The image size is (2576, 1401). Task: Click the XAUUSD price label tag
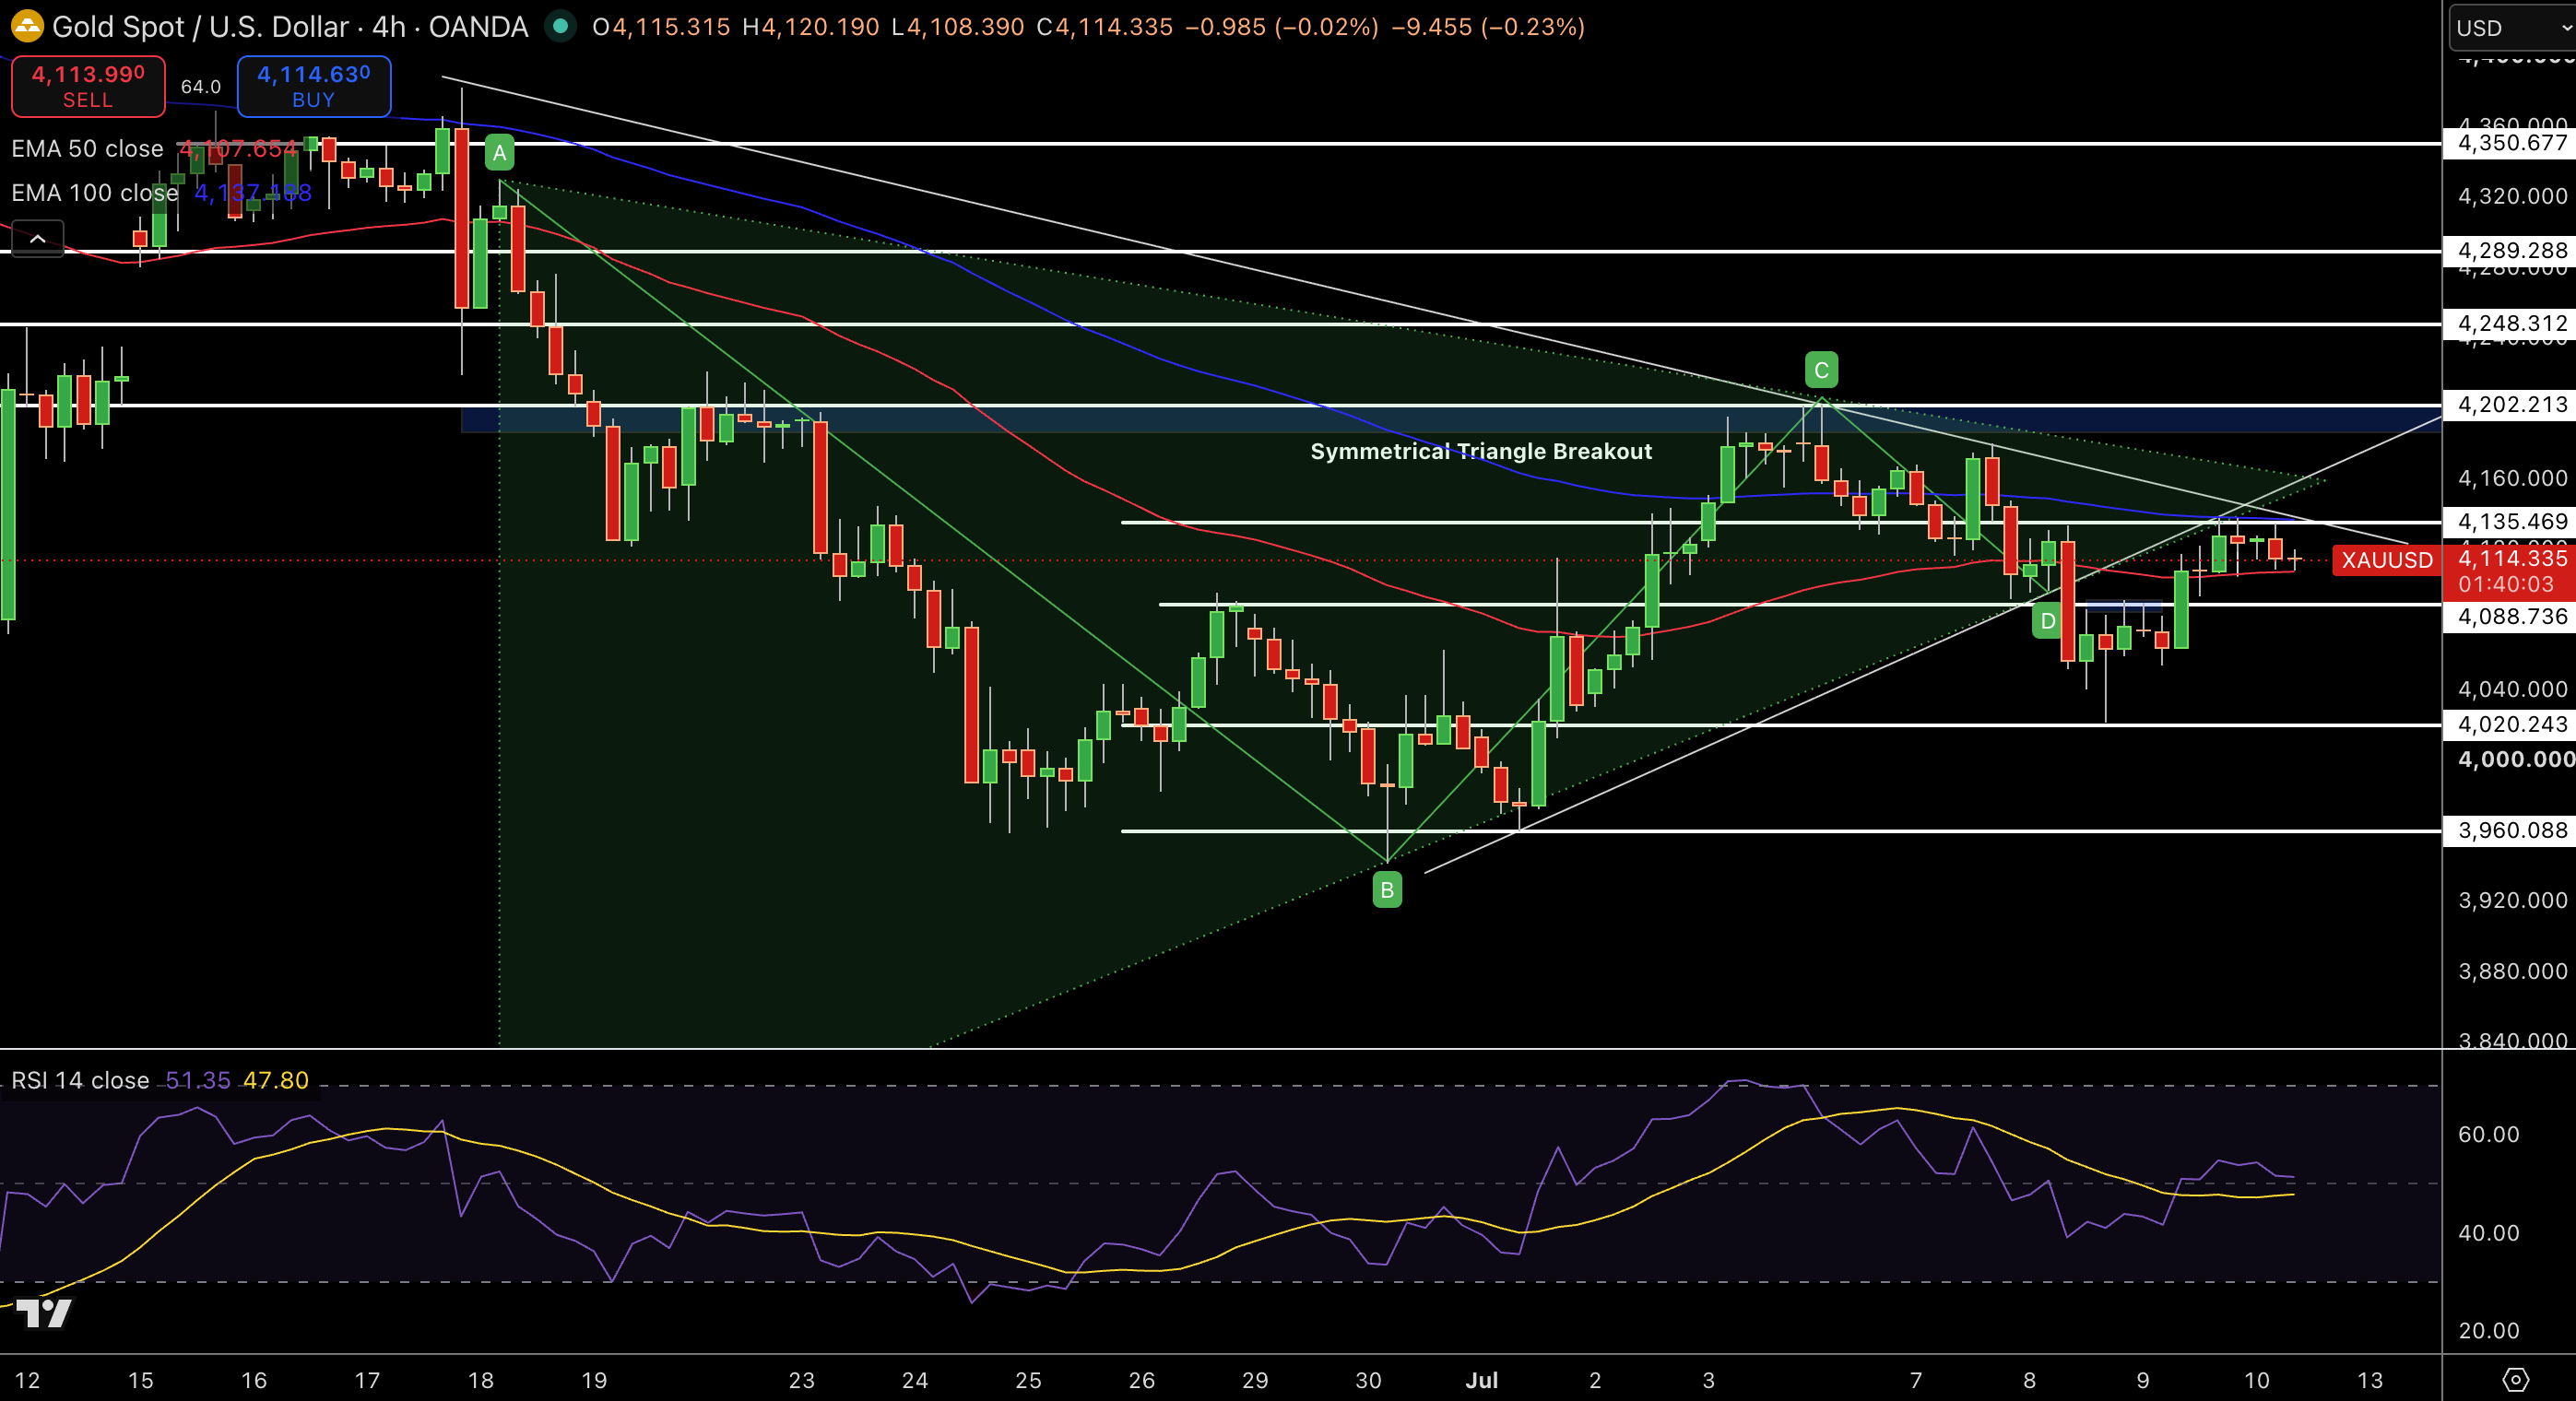2387,560
